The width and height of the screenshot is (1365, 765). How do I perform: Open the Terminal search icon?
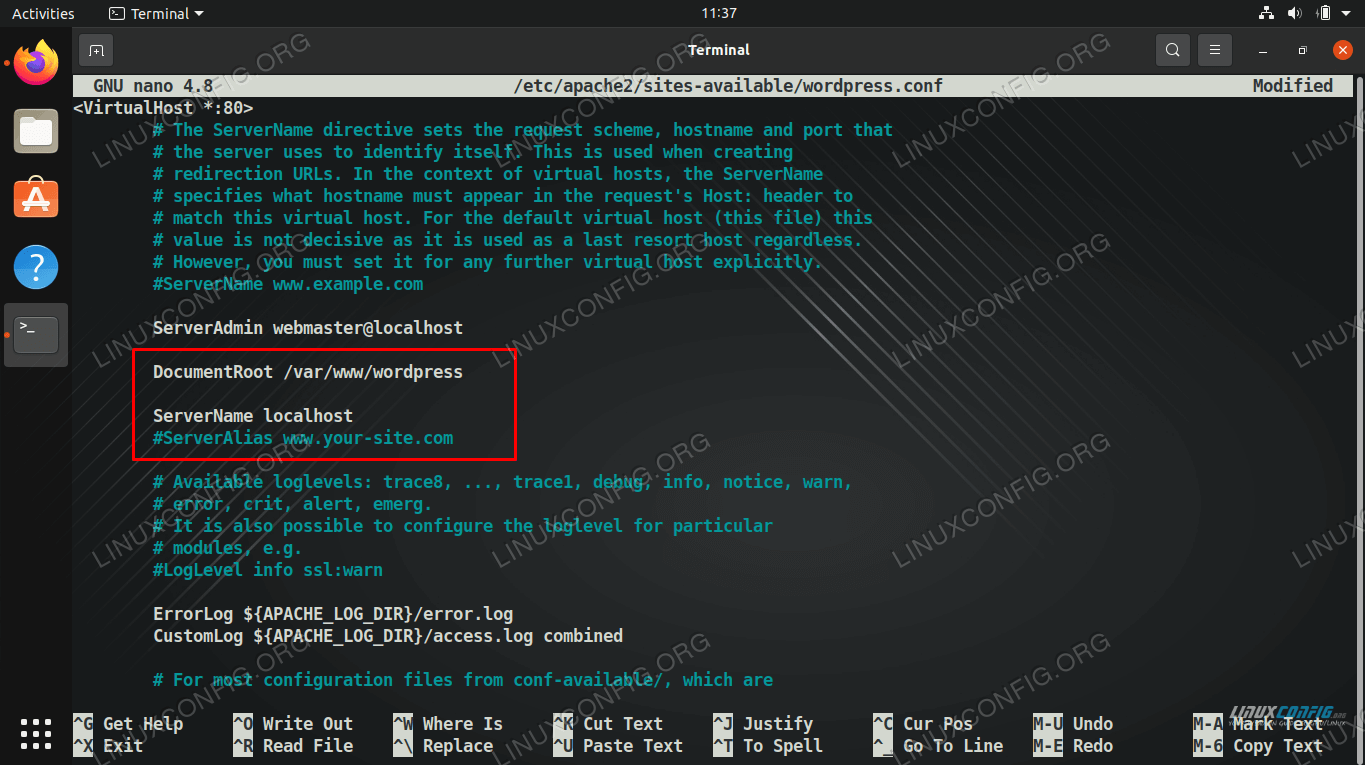1172,50
